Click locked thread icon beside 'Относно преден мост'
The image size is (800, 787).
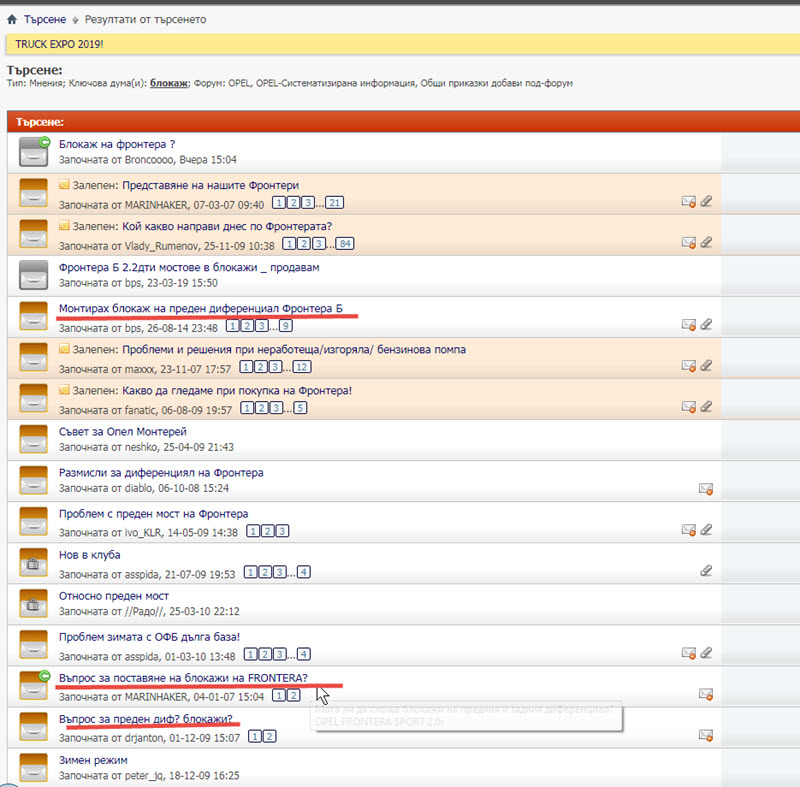point(34,604)
